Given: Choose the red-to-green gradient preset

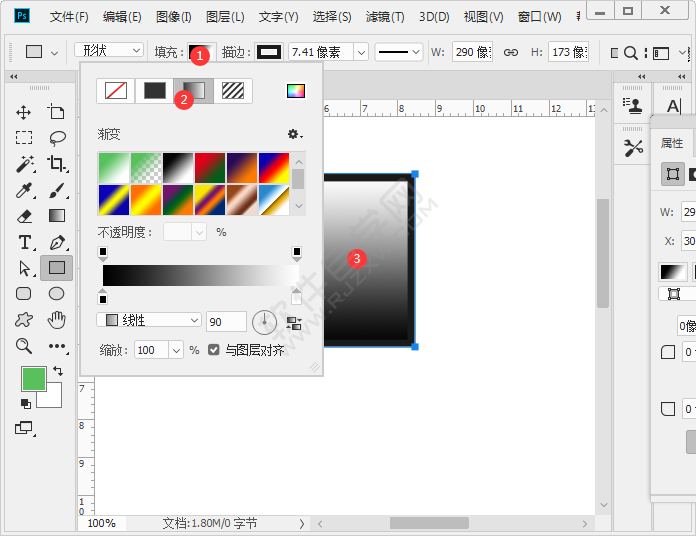Looking at the screenshot, I should point(210,168).
